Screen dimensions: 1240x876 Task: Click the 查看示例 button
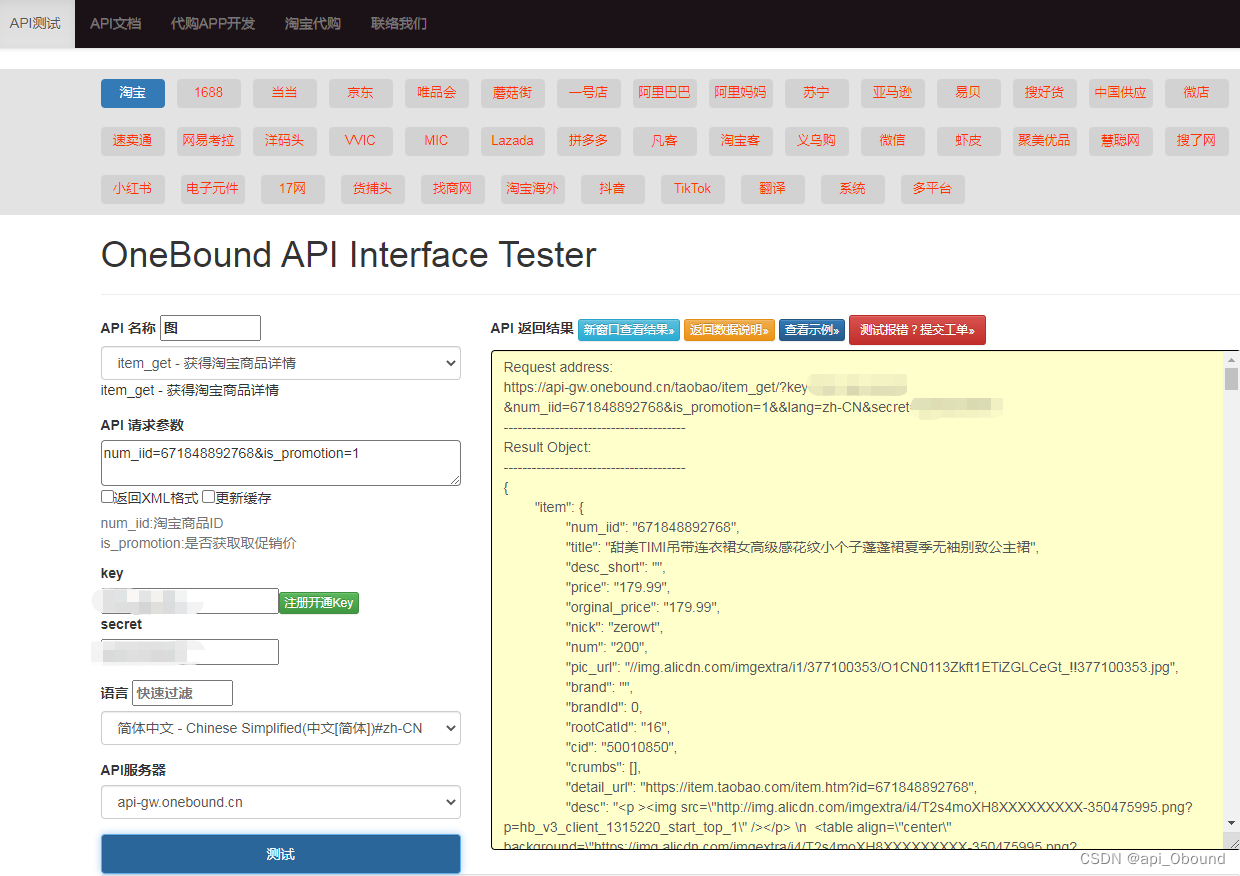[812, 330]
